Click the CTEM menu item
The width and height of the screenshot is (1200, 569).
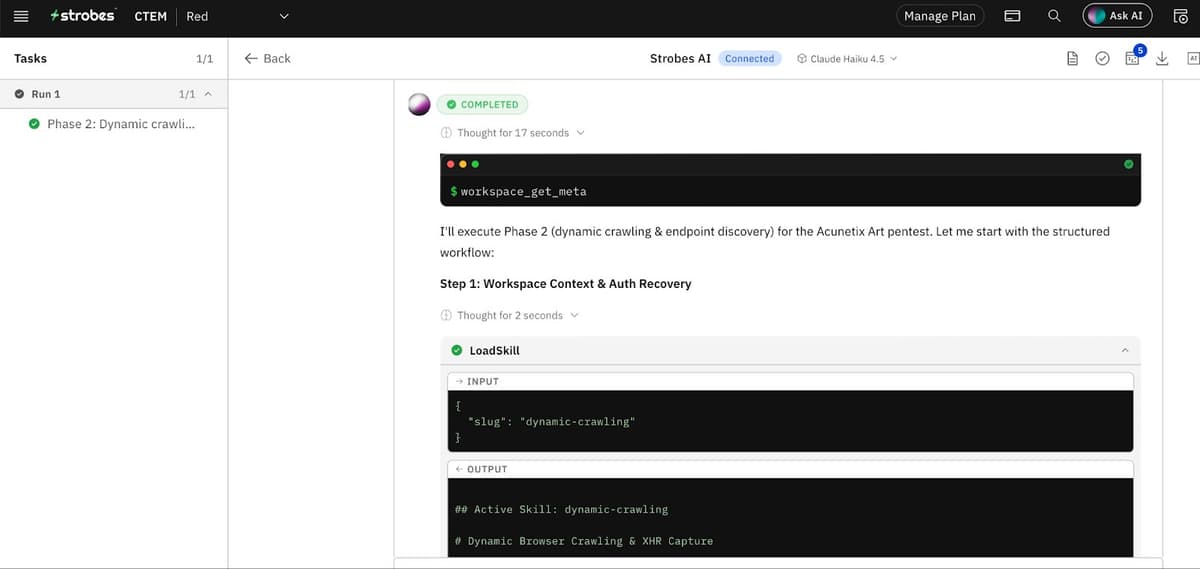click(x=150, y=16)
